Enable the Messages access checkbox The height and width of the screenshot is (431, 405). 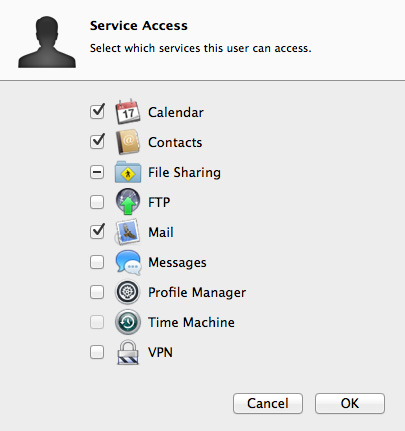(97, 262)
